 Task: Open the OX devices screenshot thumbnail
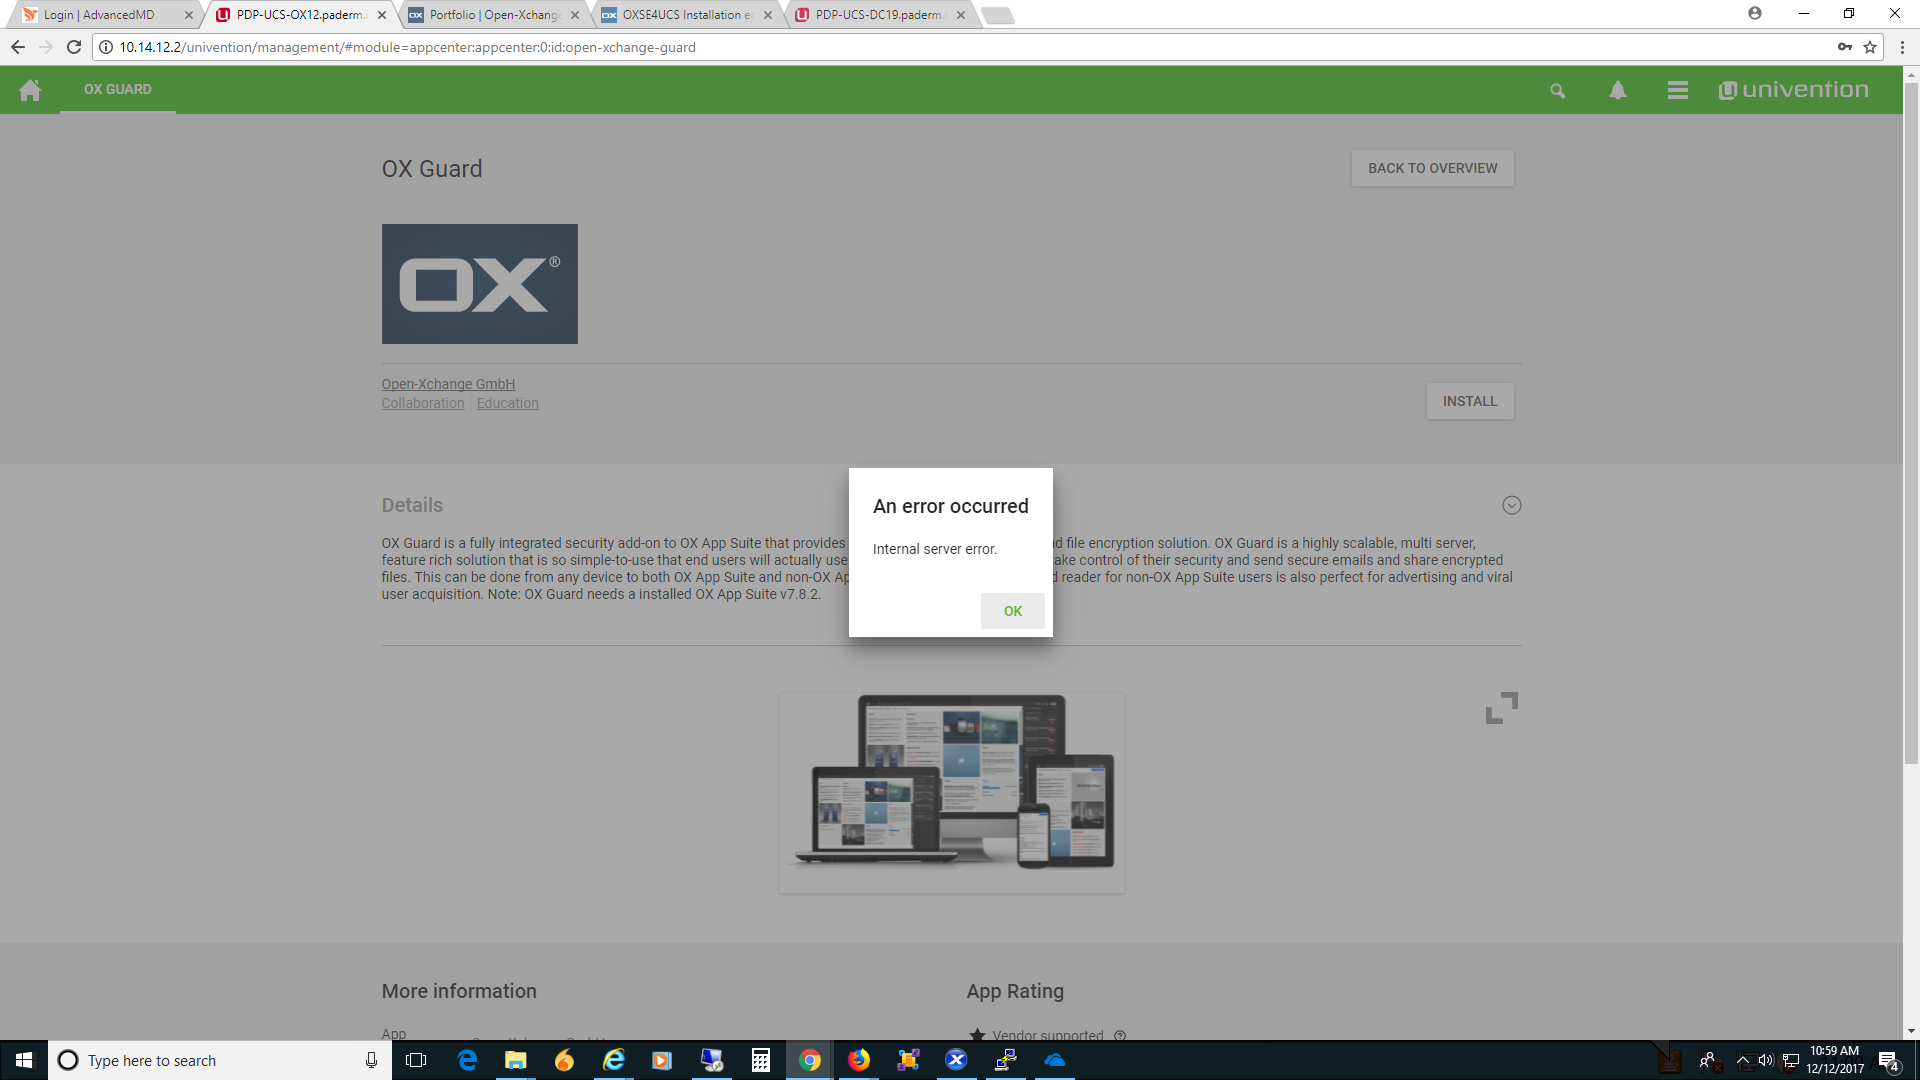click(952, 792)
